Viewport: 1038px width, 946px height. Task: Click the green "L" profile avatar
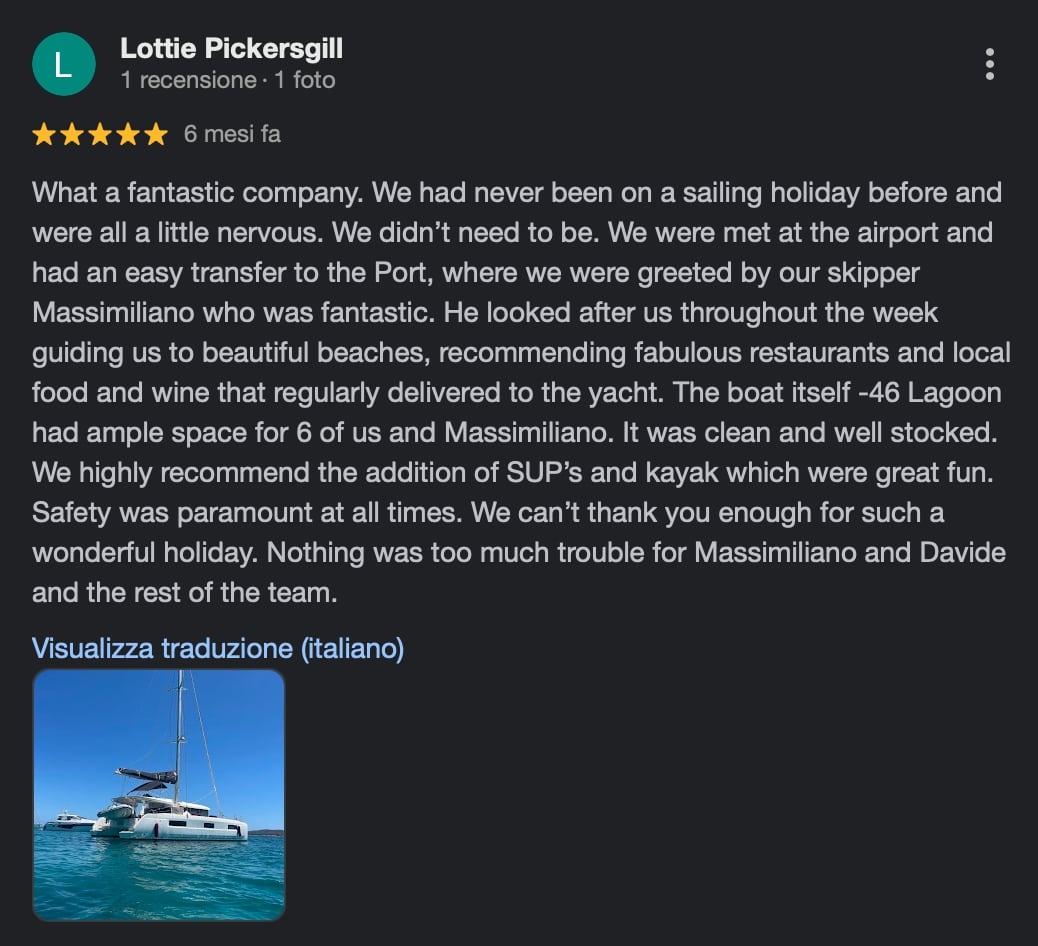pos(63,64)
